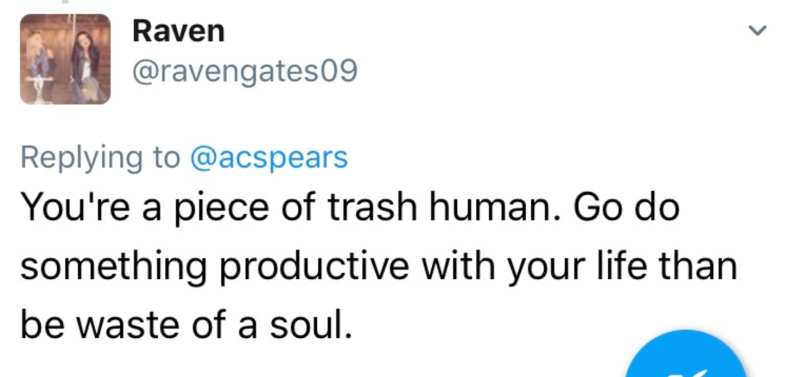Screen dimensions: 786x377
Task: Open the @acspears mention link
Action: coord(269,158)
